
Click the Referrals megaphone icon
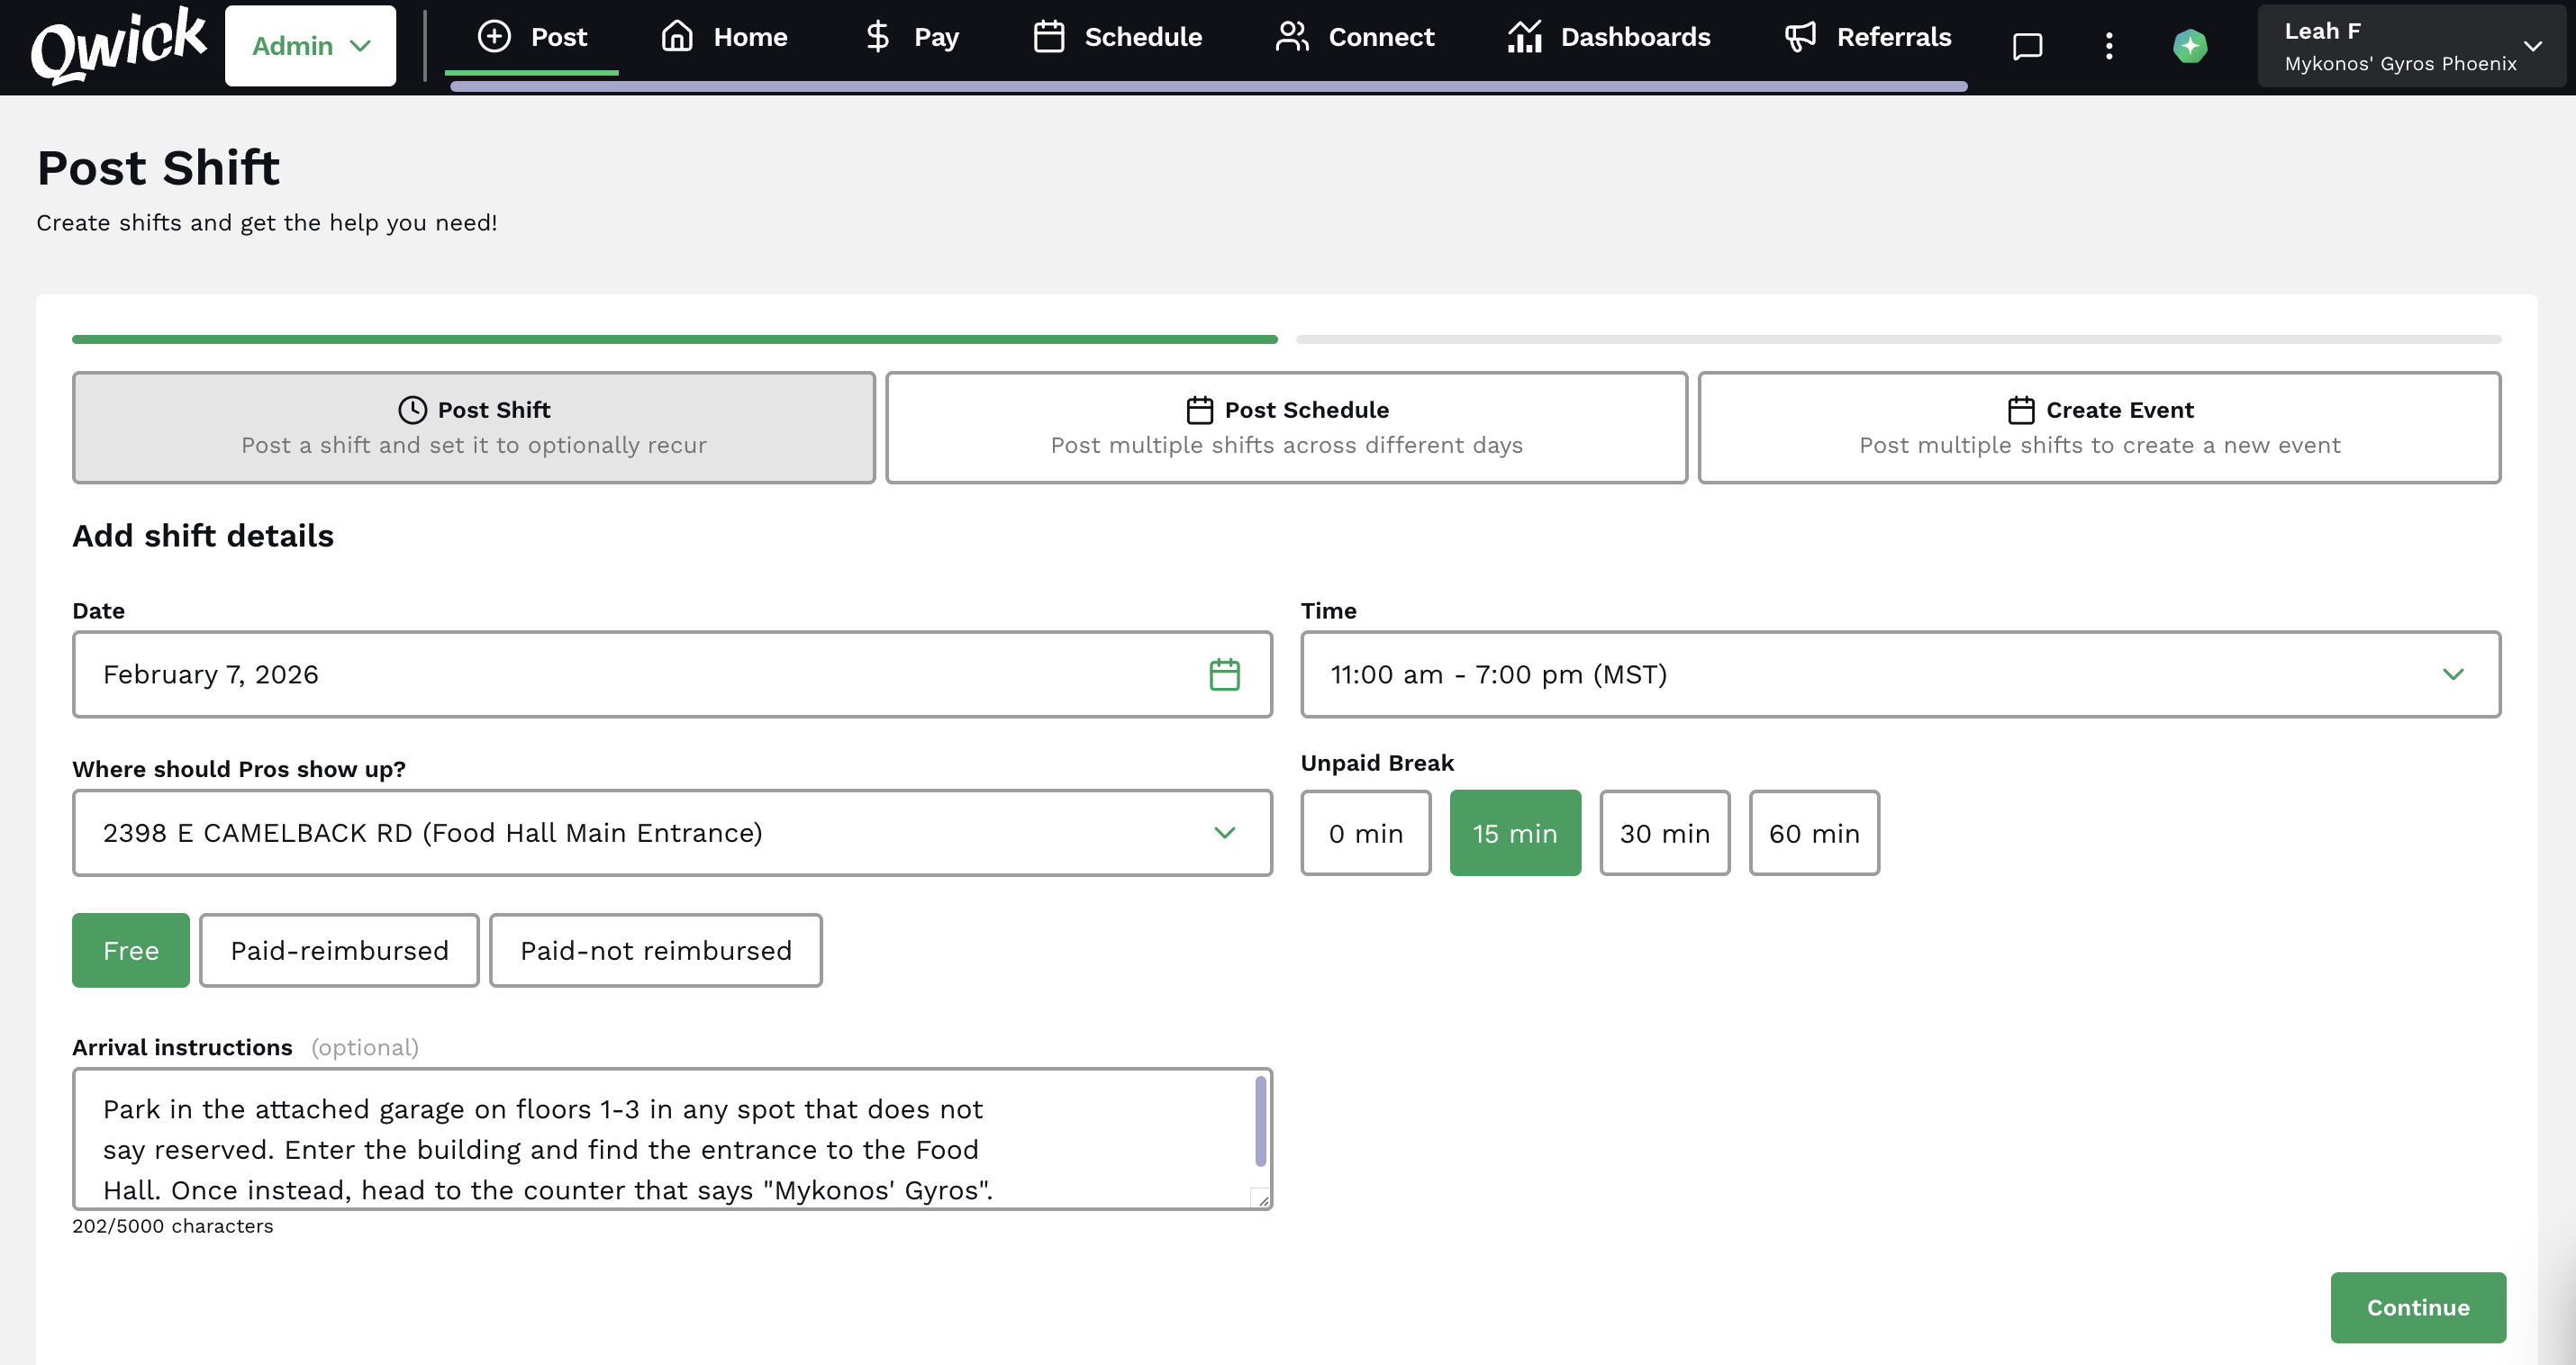pyautogui.click(x=1800, y=37)
